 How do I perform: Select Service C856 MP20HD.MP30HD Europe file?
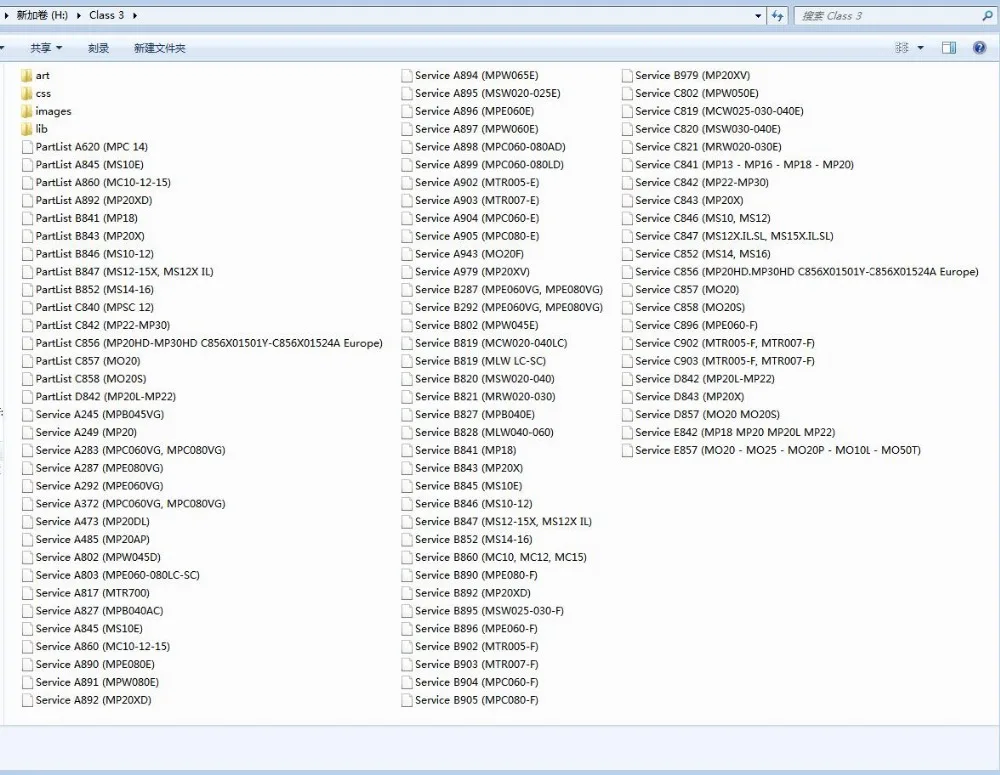(807, 272)
